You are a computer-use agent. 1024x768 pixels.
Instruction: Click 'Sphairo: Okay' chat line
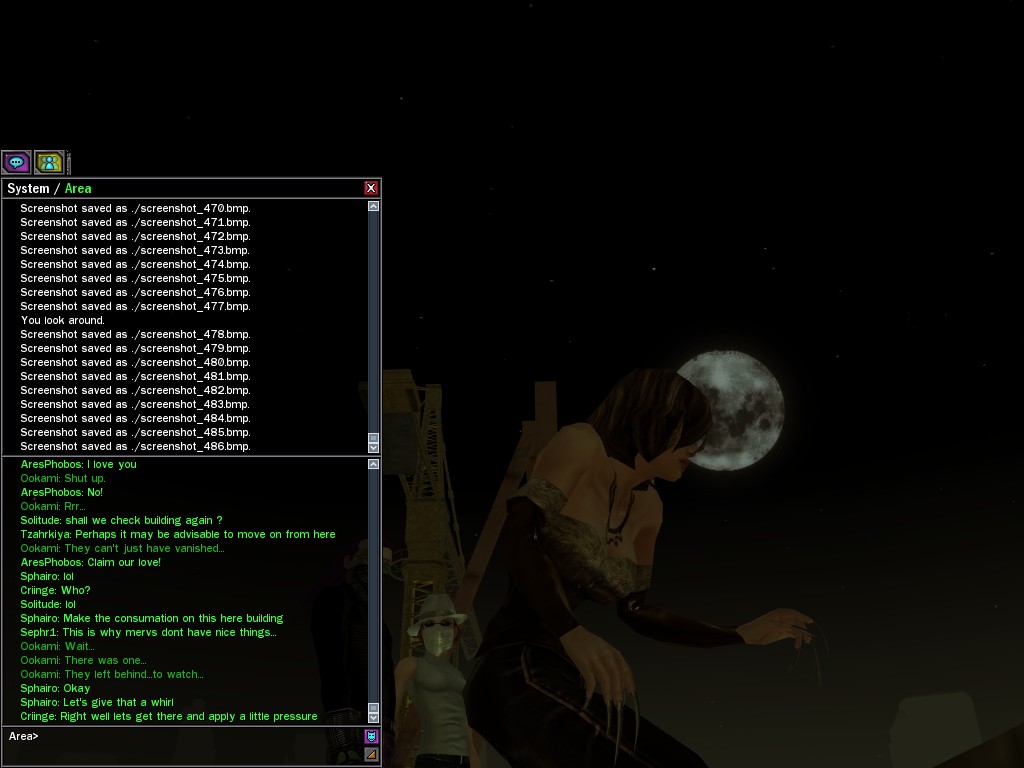[x=56, y=688]
